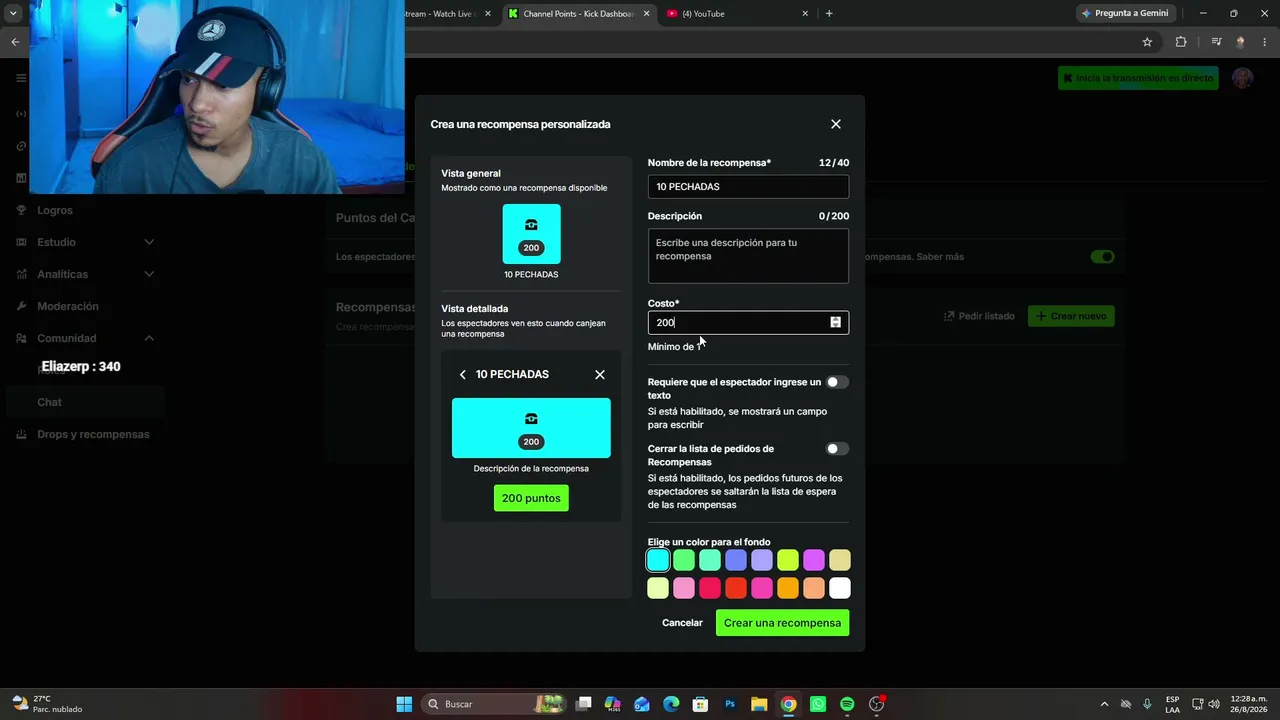Toggle Cerrar la lista de pedidos de Recompensas

coord(837,449)
